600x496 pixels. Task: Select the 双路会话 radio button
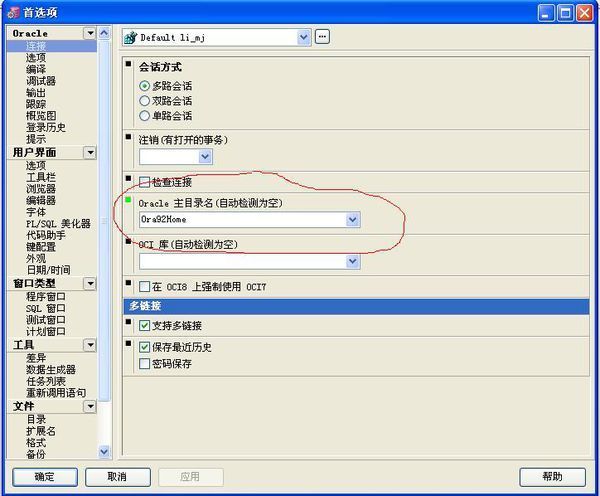tap(144, 101)
